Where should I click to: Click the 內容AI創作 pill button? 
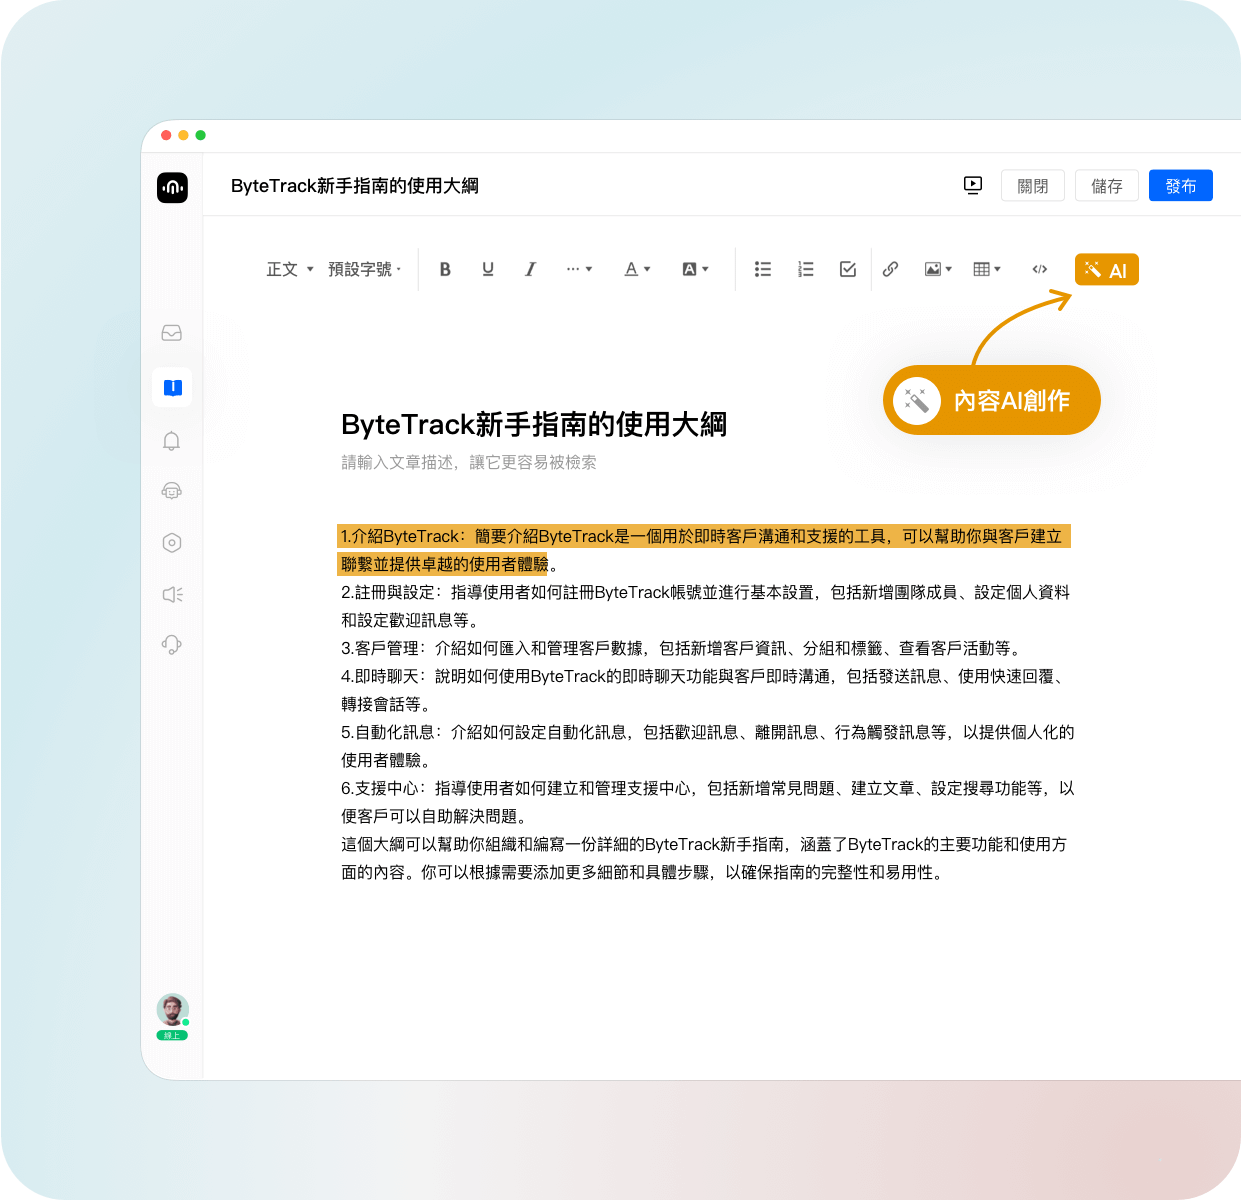(x=992, y=400)
